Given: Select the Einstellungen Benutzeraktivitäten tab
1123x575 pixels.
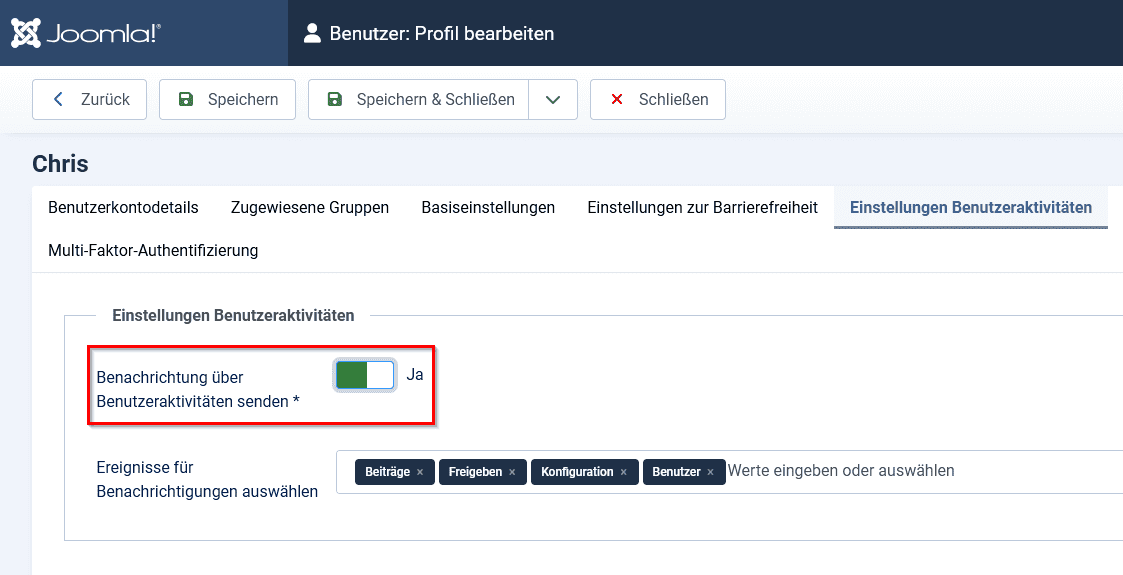Looking at the screenshot, I should click(x=970, y=208).
